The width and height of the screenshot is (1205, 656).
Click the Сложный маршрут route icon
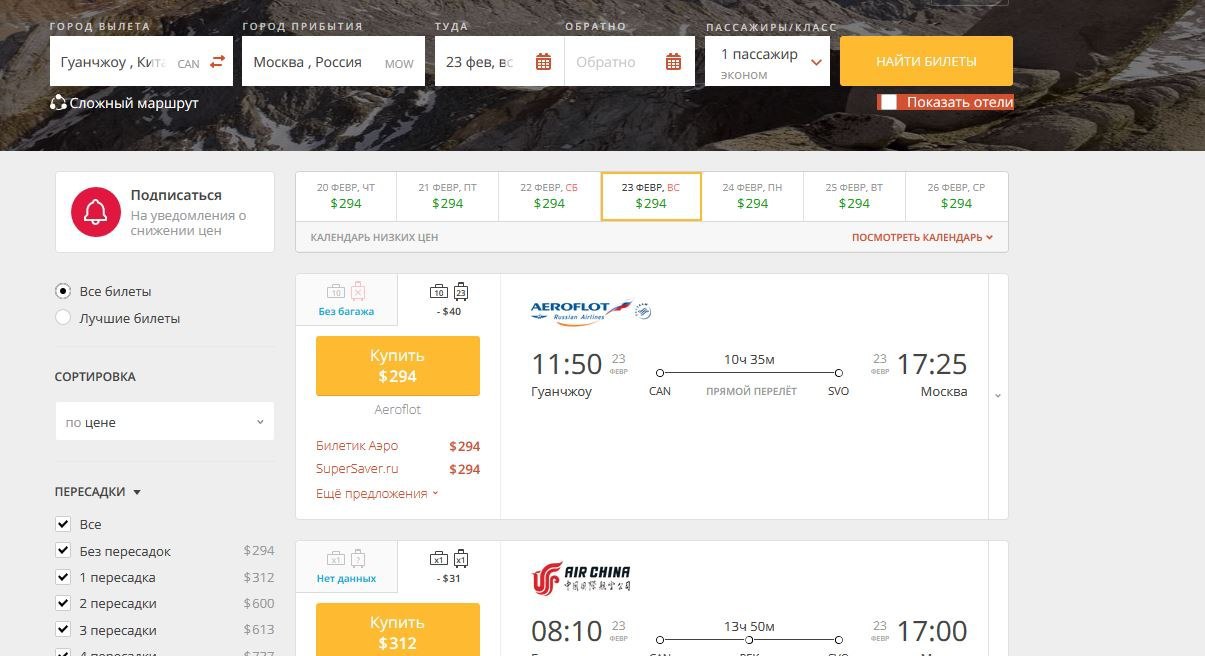pos(58,102)
